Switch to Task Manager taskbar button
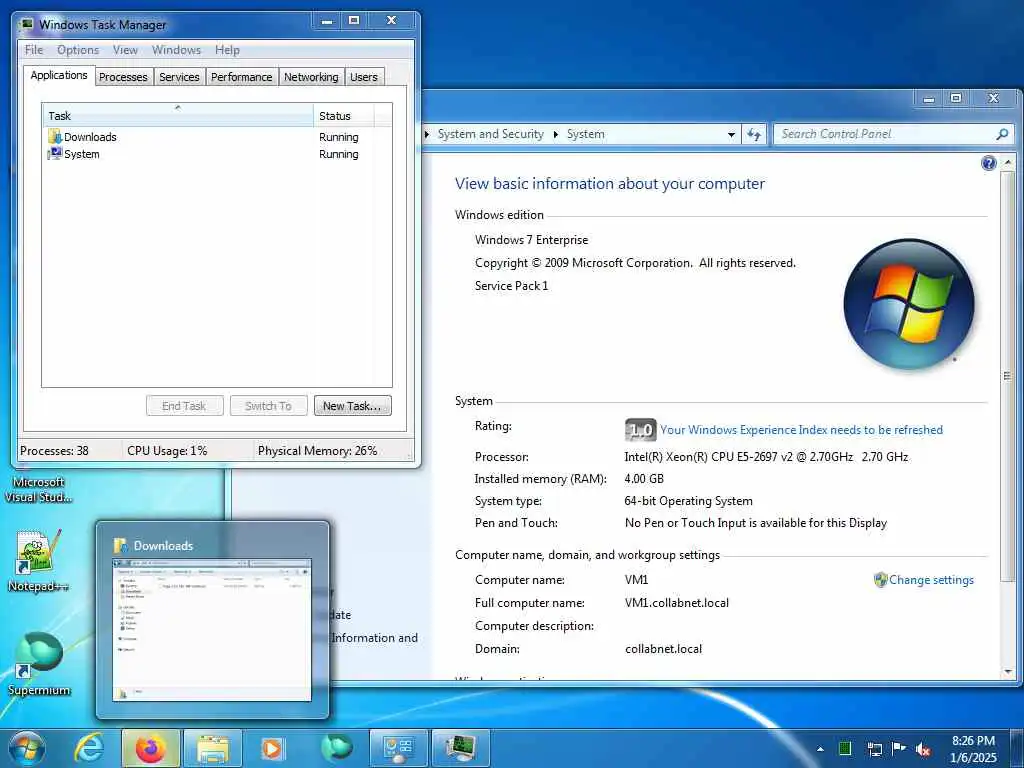1024x768 pixels. point(460,748)
